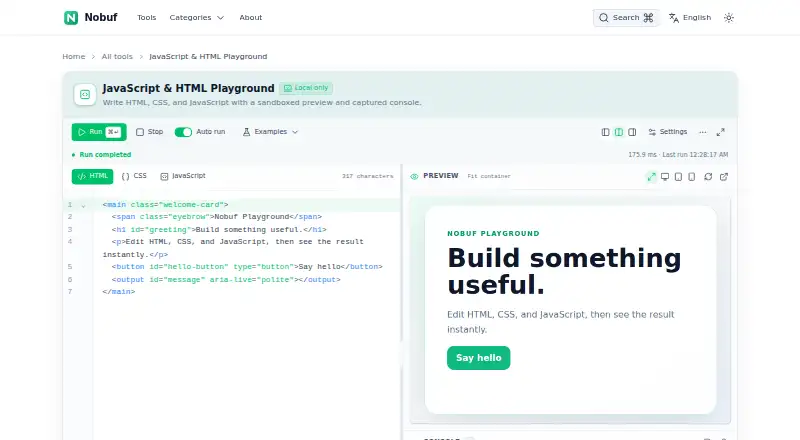Click the Nobuf logo icon
800x440 pixels.
tap(71, 18)
